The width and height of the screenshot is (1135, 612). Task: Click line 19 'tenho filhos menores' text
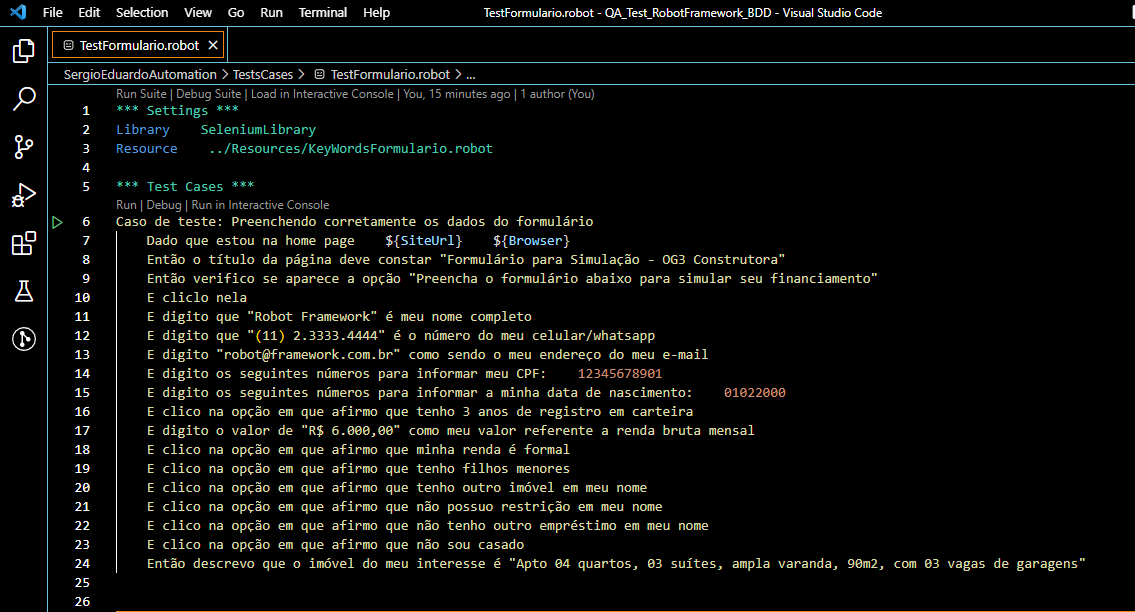point(493,469)
